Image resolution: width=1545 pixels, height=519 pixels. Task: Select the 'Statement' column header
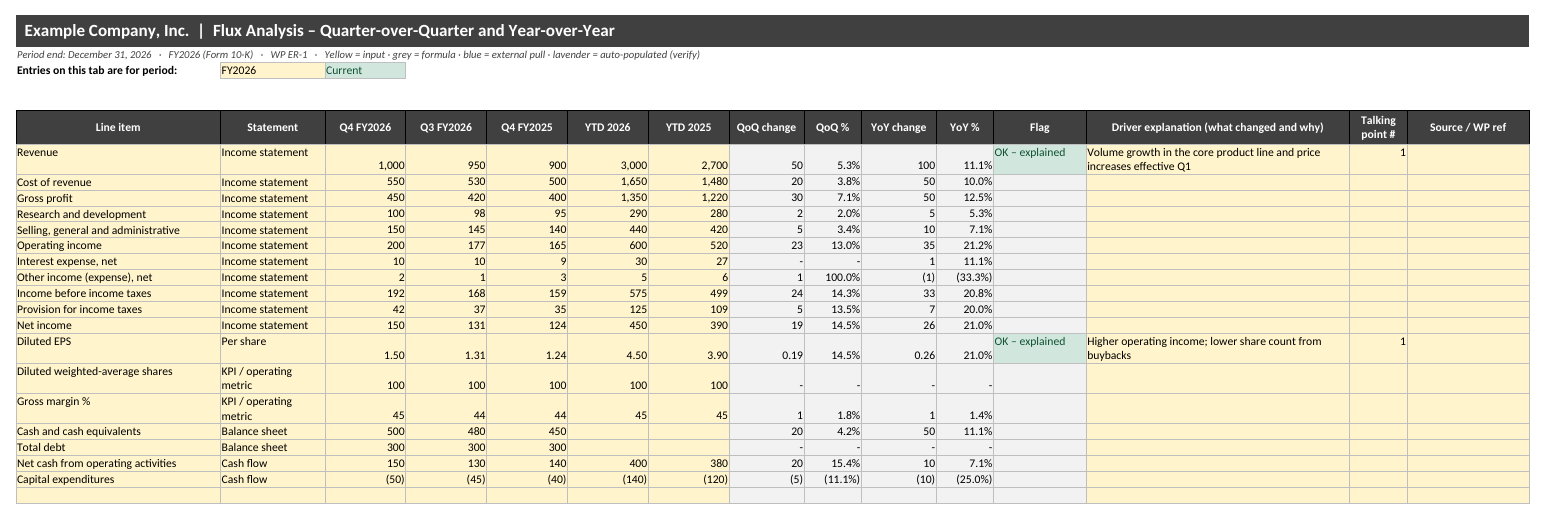click(x=273, y=127)
